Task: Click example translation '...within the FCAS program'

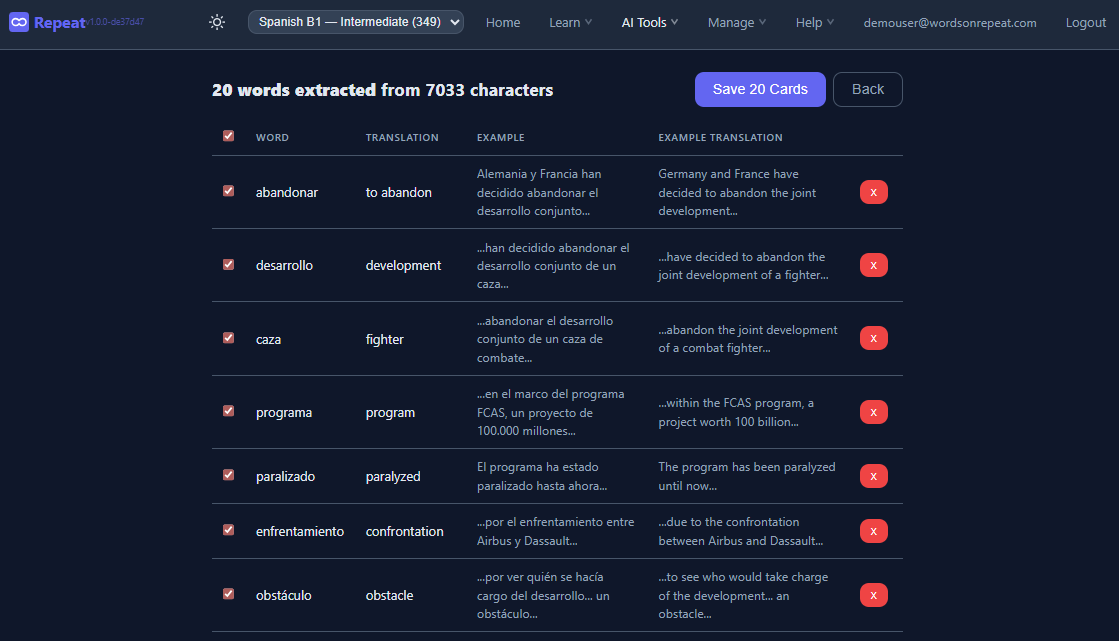Action: [x=736, y=412]
